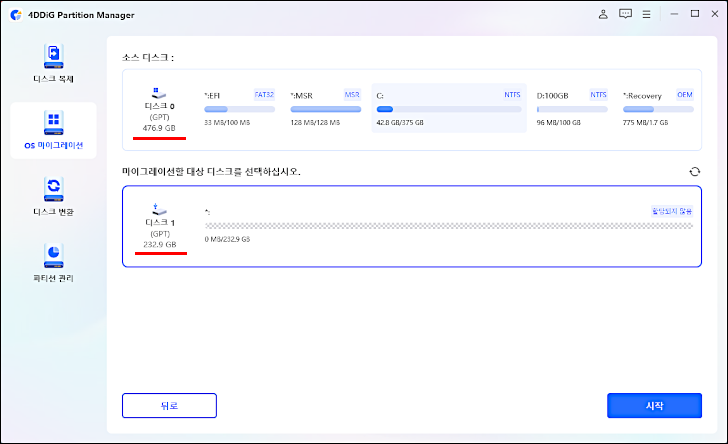
Task: Close the Partition Manager window
Action: pos(715,14)
